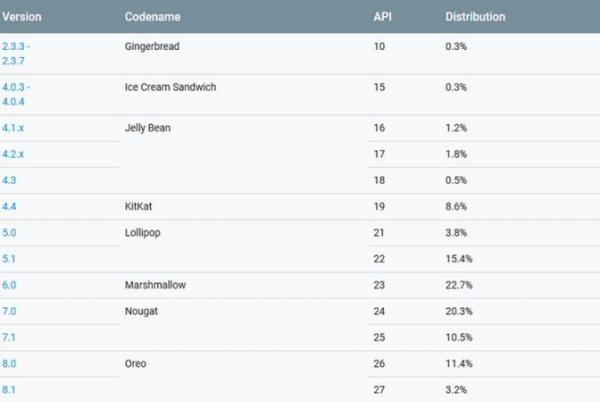This screenshot has width=600, height=408.
Task: Click the Ice Cream Sandwich codename cell
Action: coord(171,87)
